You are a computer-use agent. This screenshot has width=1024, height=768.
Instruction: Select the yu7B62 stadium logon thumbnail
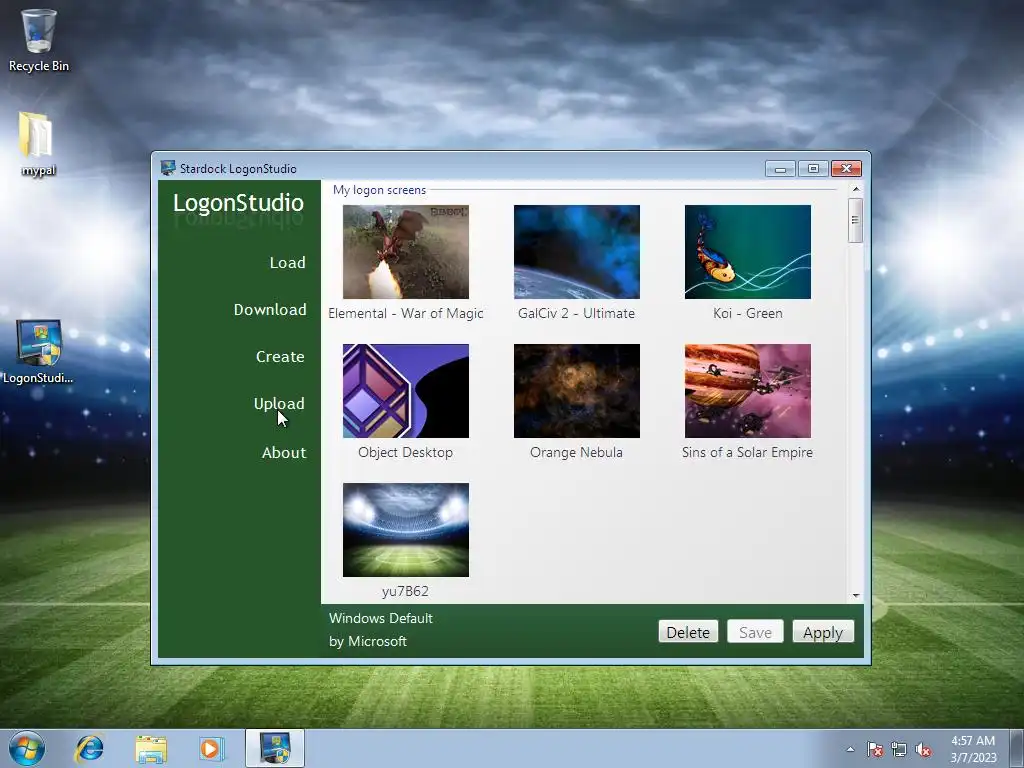click(x=406, y=530)
